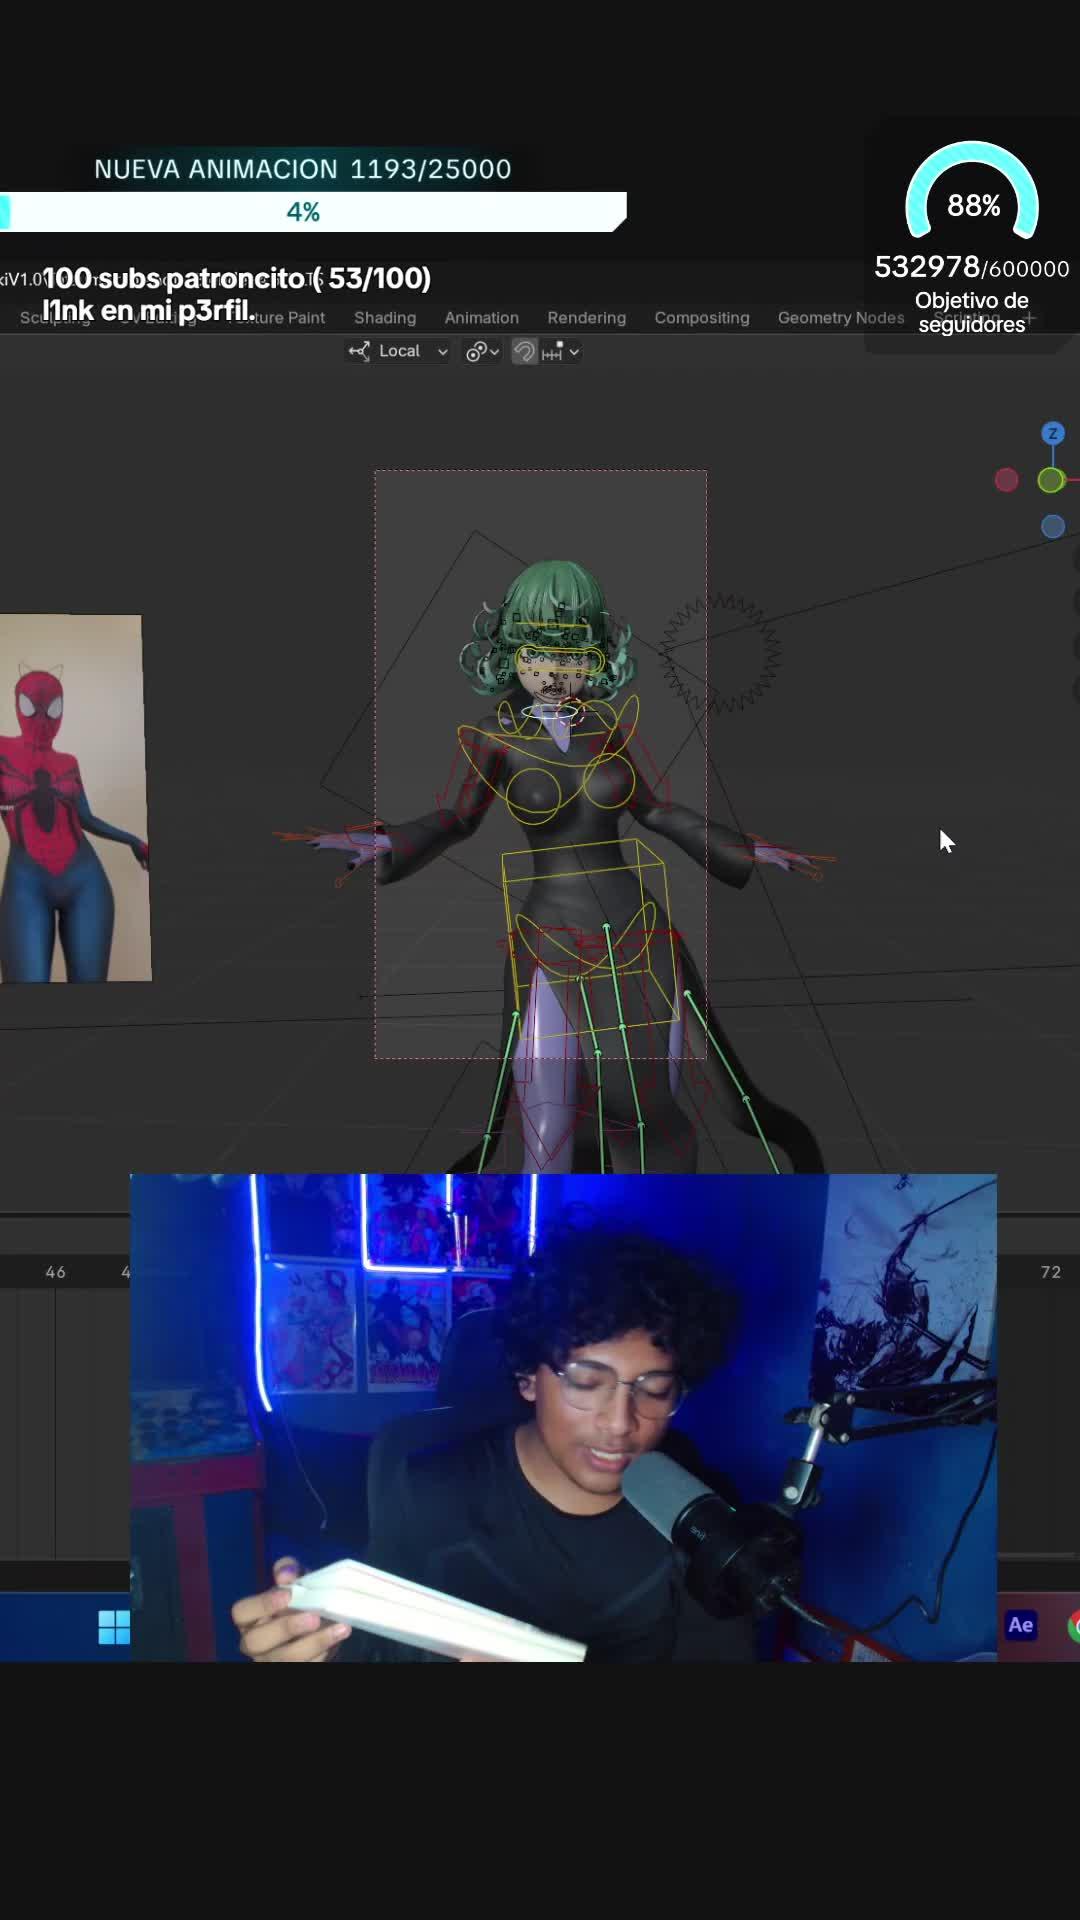Open the pivot point dropdown
The image size is (1080, 1920).
[x=482, y=351]
